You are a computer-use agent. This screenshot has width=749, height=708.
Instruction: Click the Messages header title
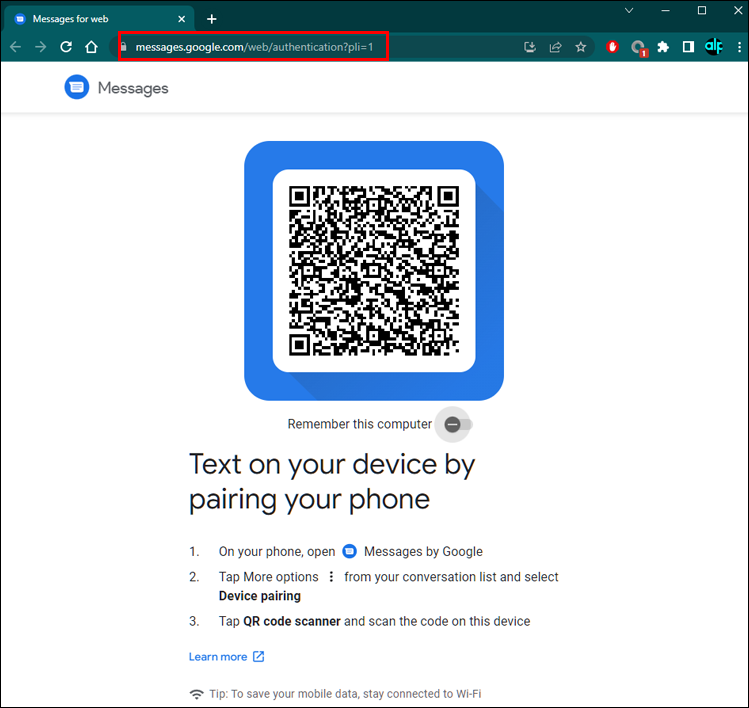tap(133, 88)
